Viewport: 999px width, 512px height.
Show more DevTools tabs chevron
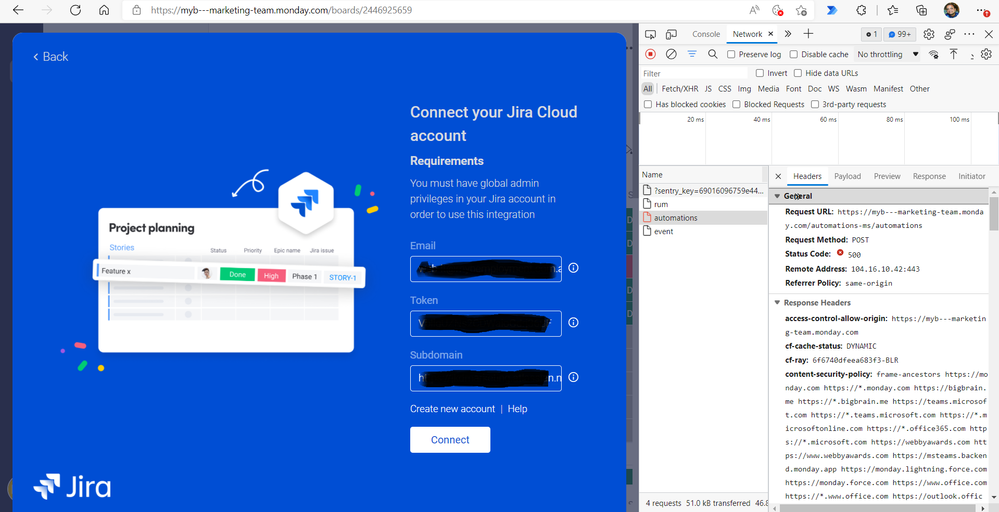coord(788,34)
